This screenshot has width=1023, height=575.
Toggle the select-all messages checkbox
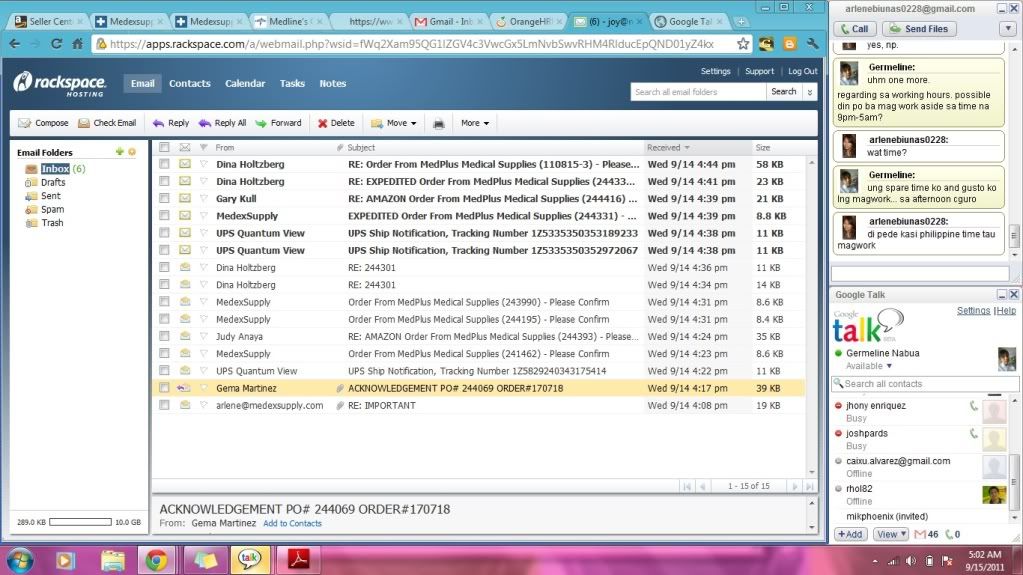pos(164,148)
